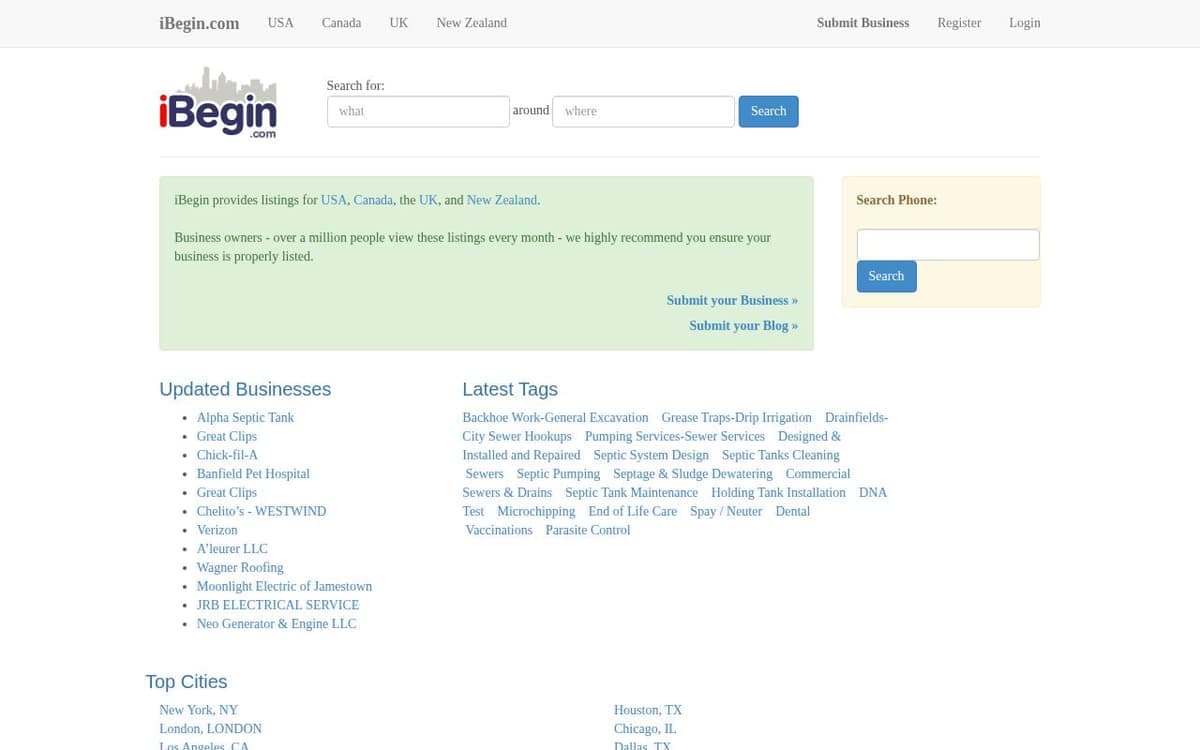
Task: Select the Septage & Sludge Dewatering tag
Action: [x=693, y=474]
